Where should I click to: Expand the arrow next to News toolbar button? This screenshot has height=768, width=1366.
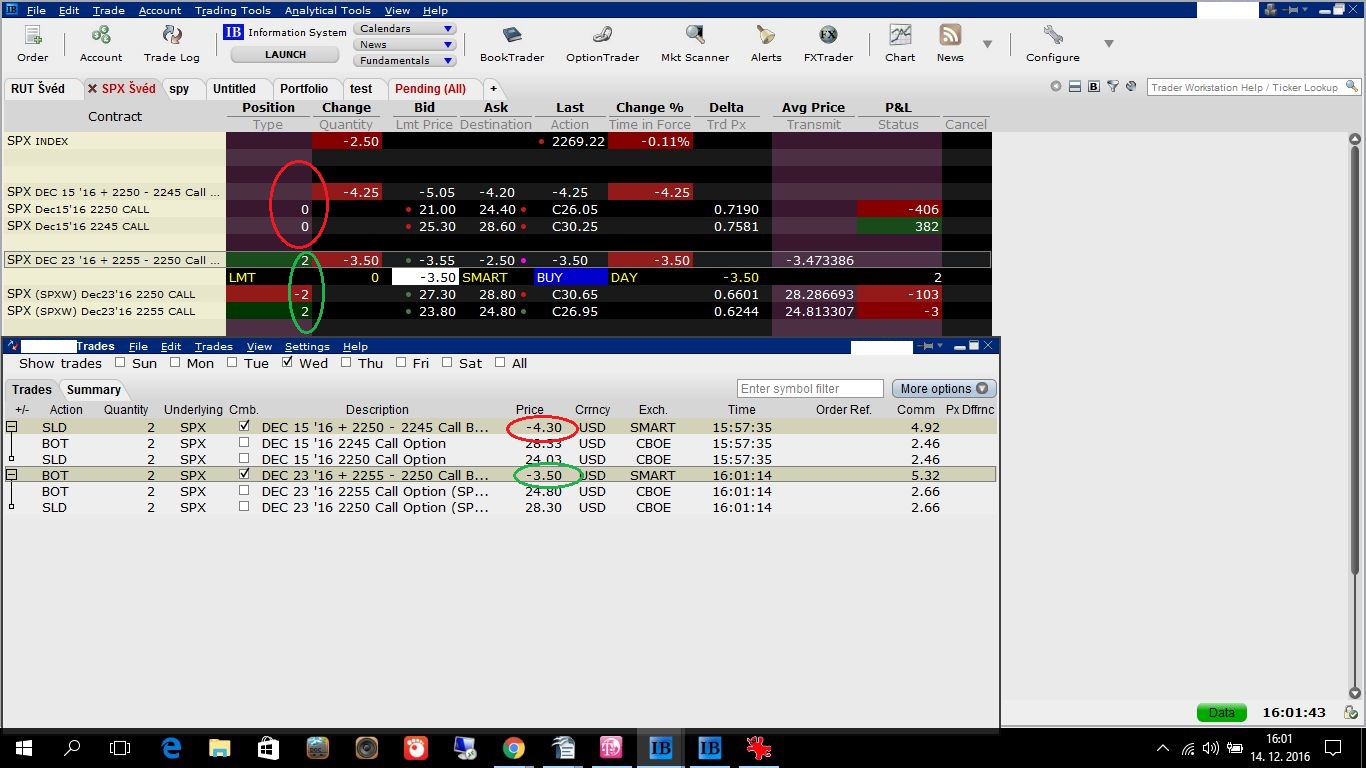[987, 44]
